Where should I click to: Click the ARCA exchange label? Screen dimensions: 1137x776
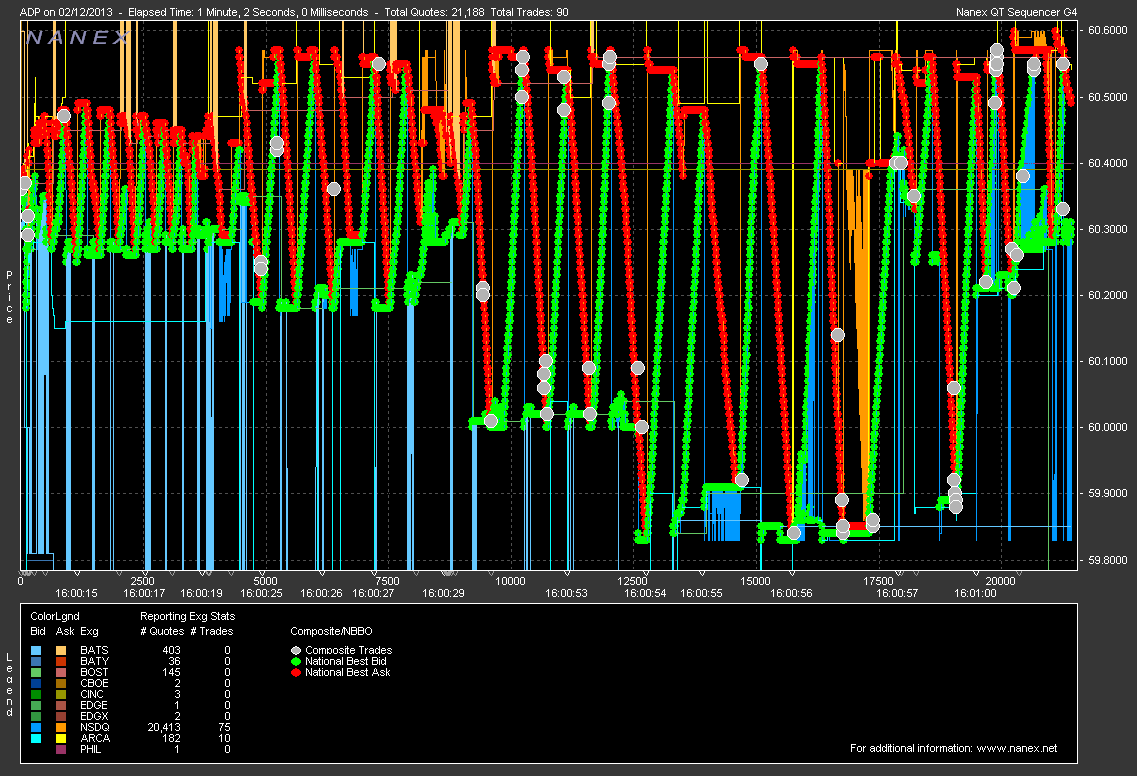click(95, 738)
